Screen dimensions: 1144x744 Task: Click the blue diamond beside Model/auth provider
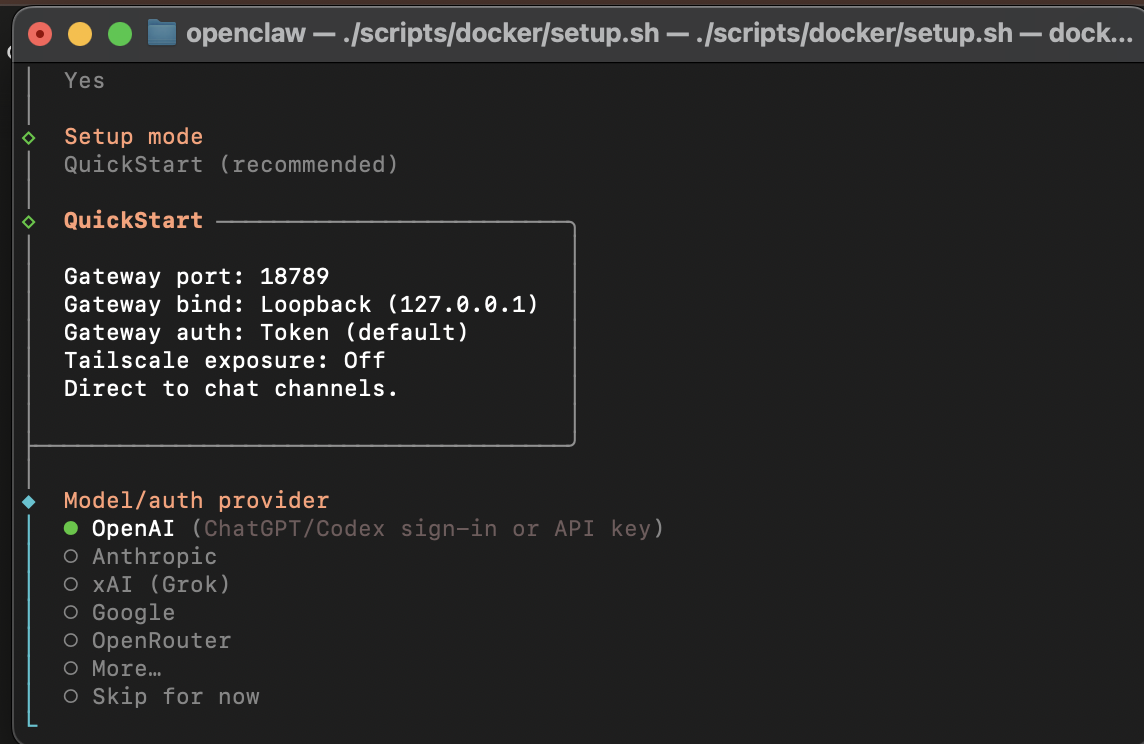pyautogui.click(x=28, y=502)
